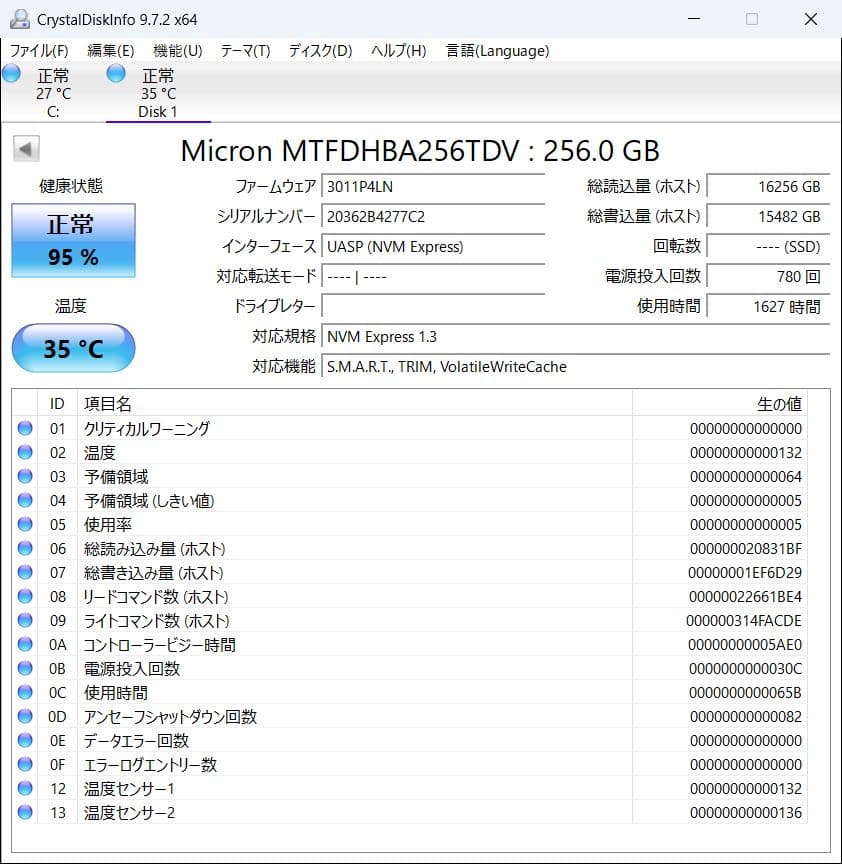Click the 使用時間 value 1627 時間
This screenshot has height=864, width=842.
[768, 306]
